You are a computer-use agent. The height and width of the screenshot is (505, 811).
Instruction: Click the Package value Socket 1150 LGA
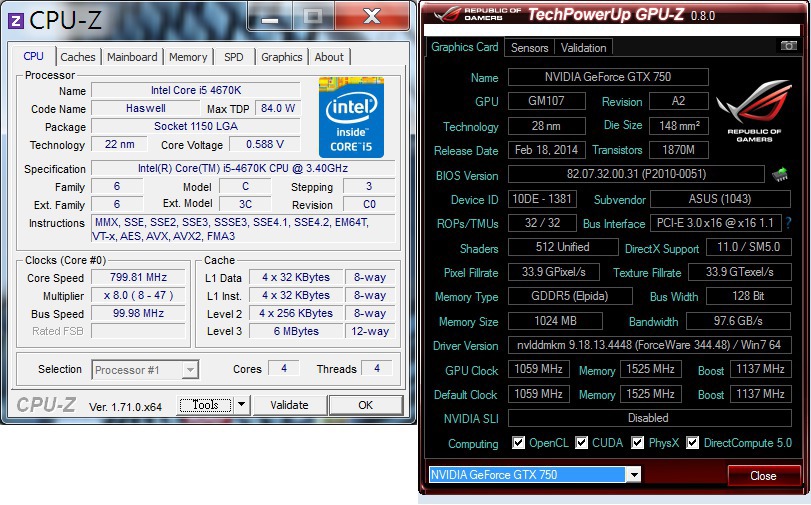point(196,126)
